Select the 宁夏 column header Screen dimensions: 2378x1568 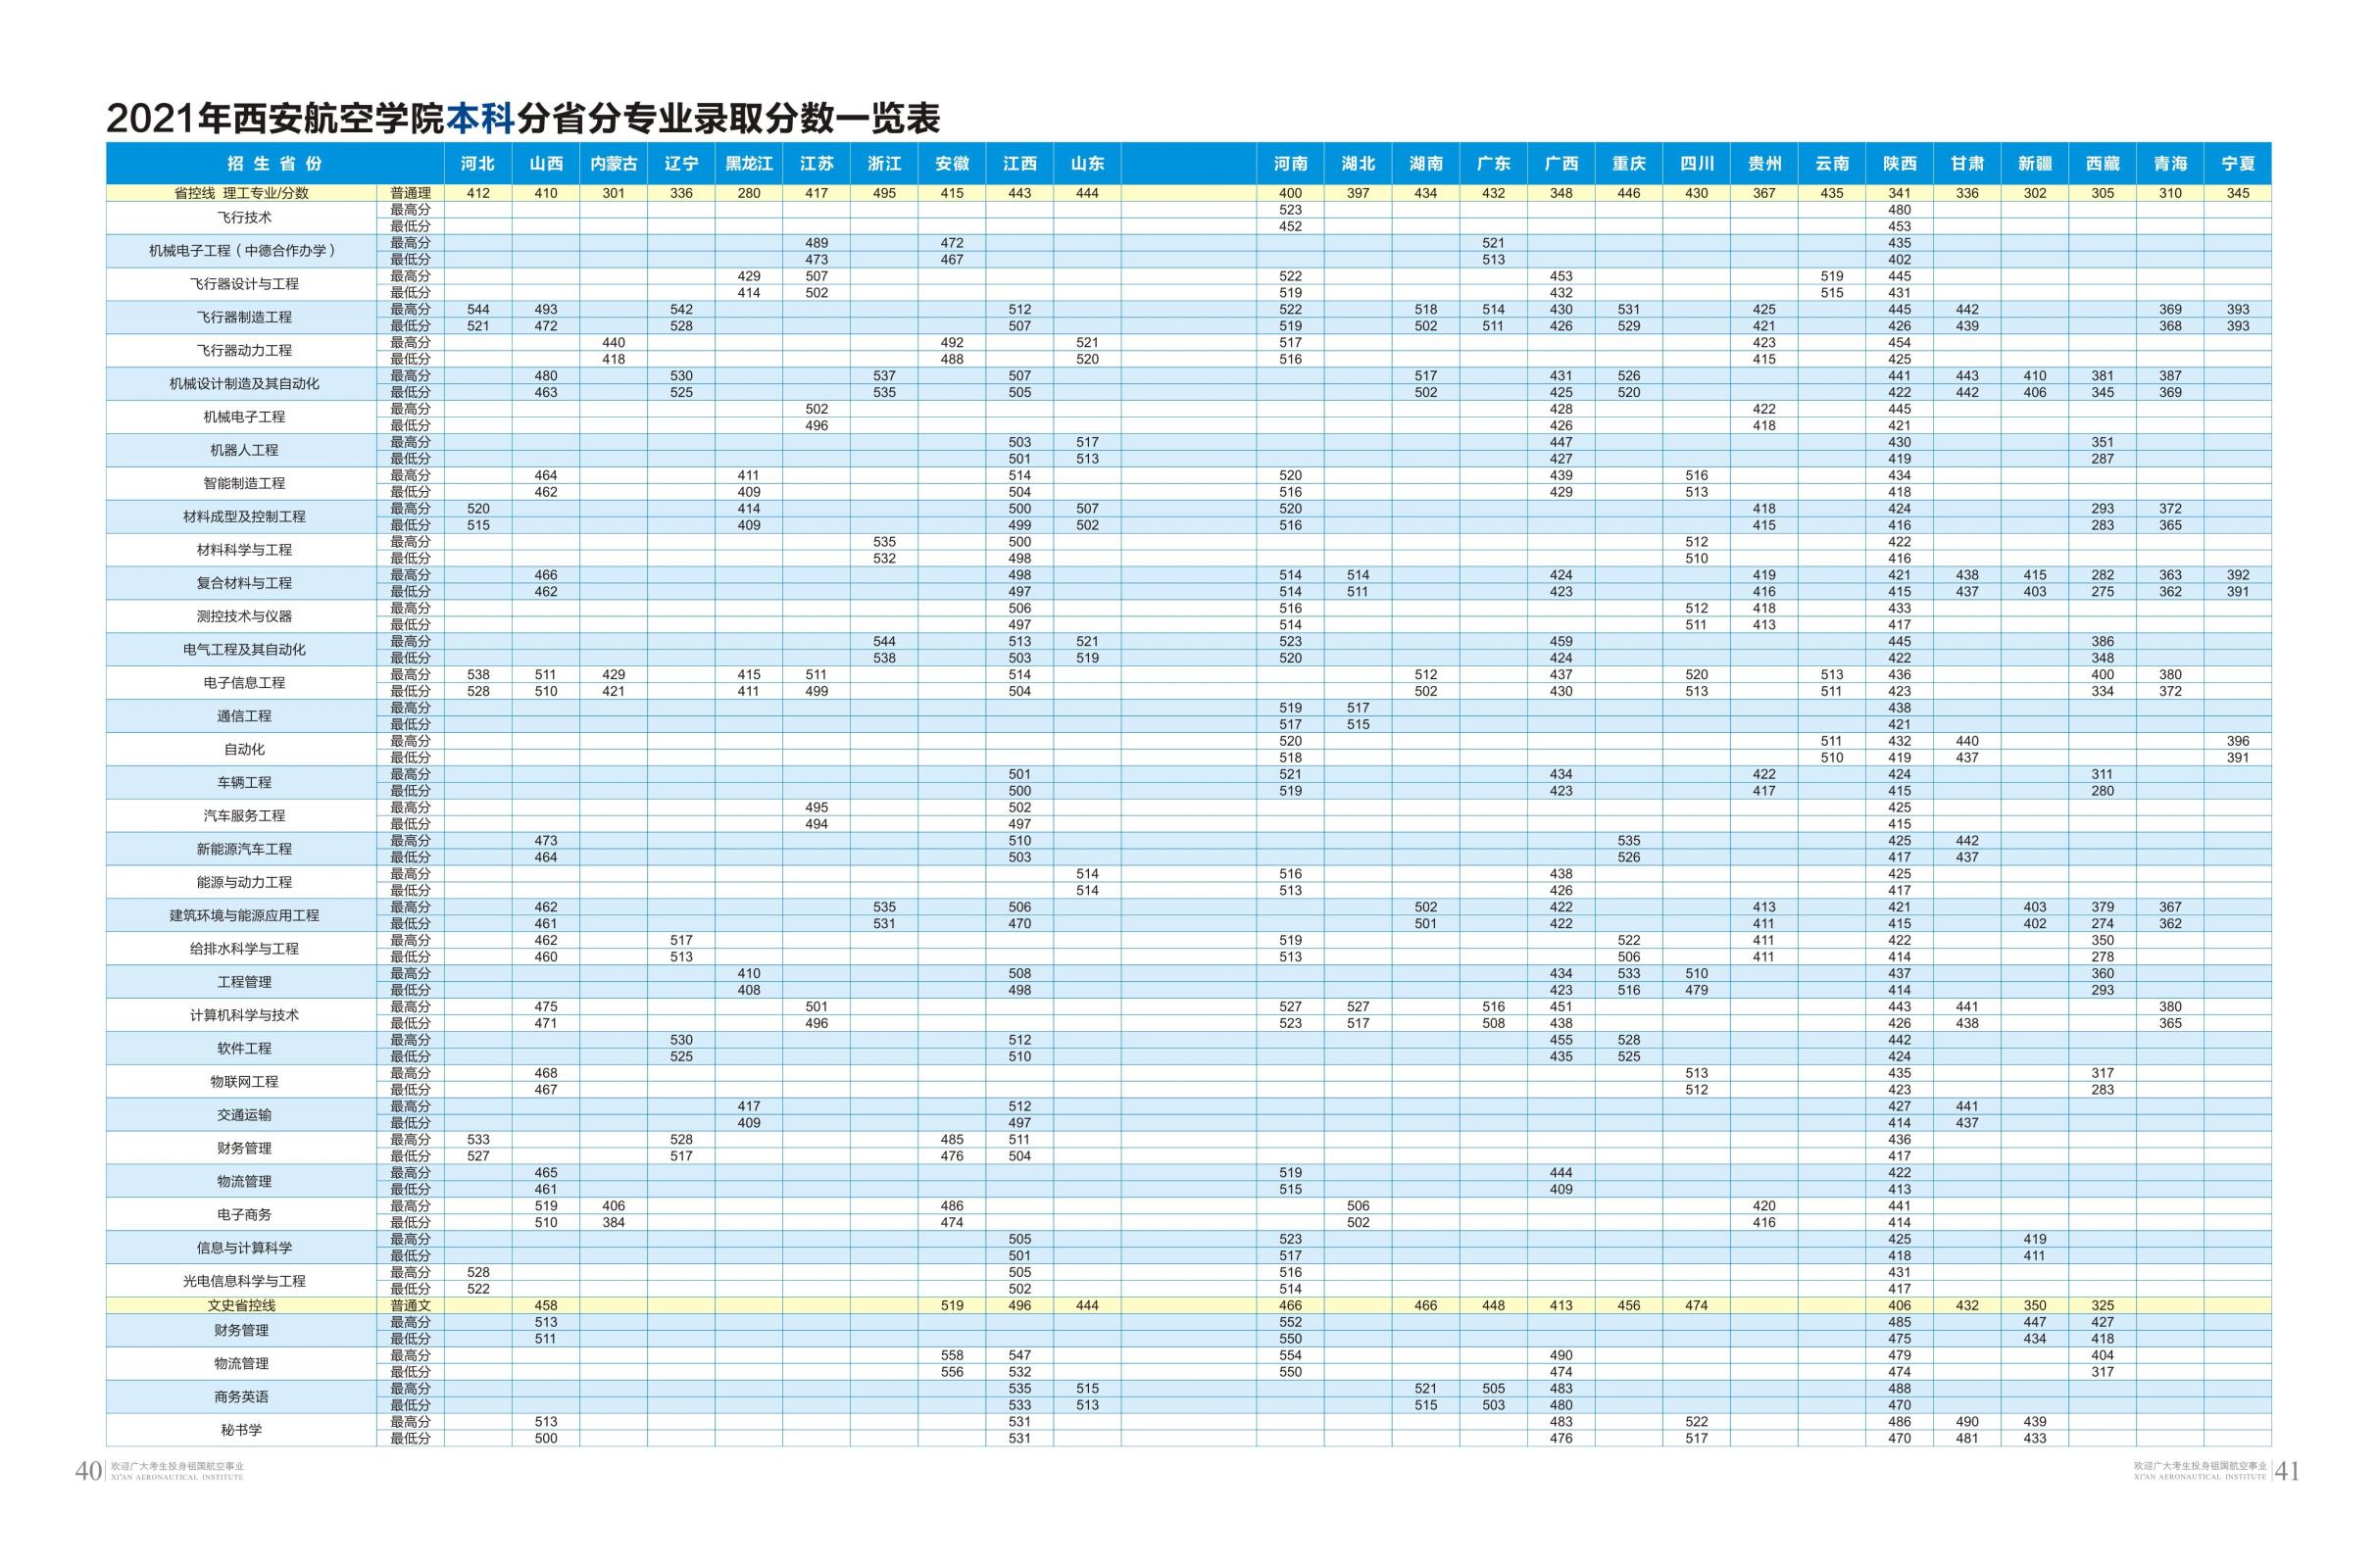2238,164
